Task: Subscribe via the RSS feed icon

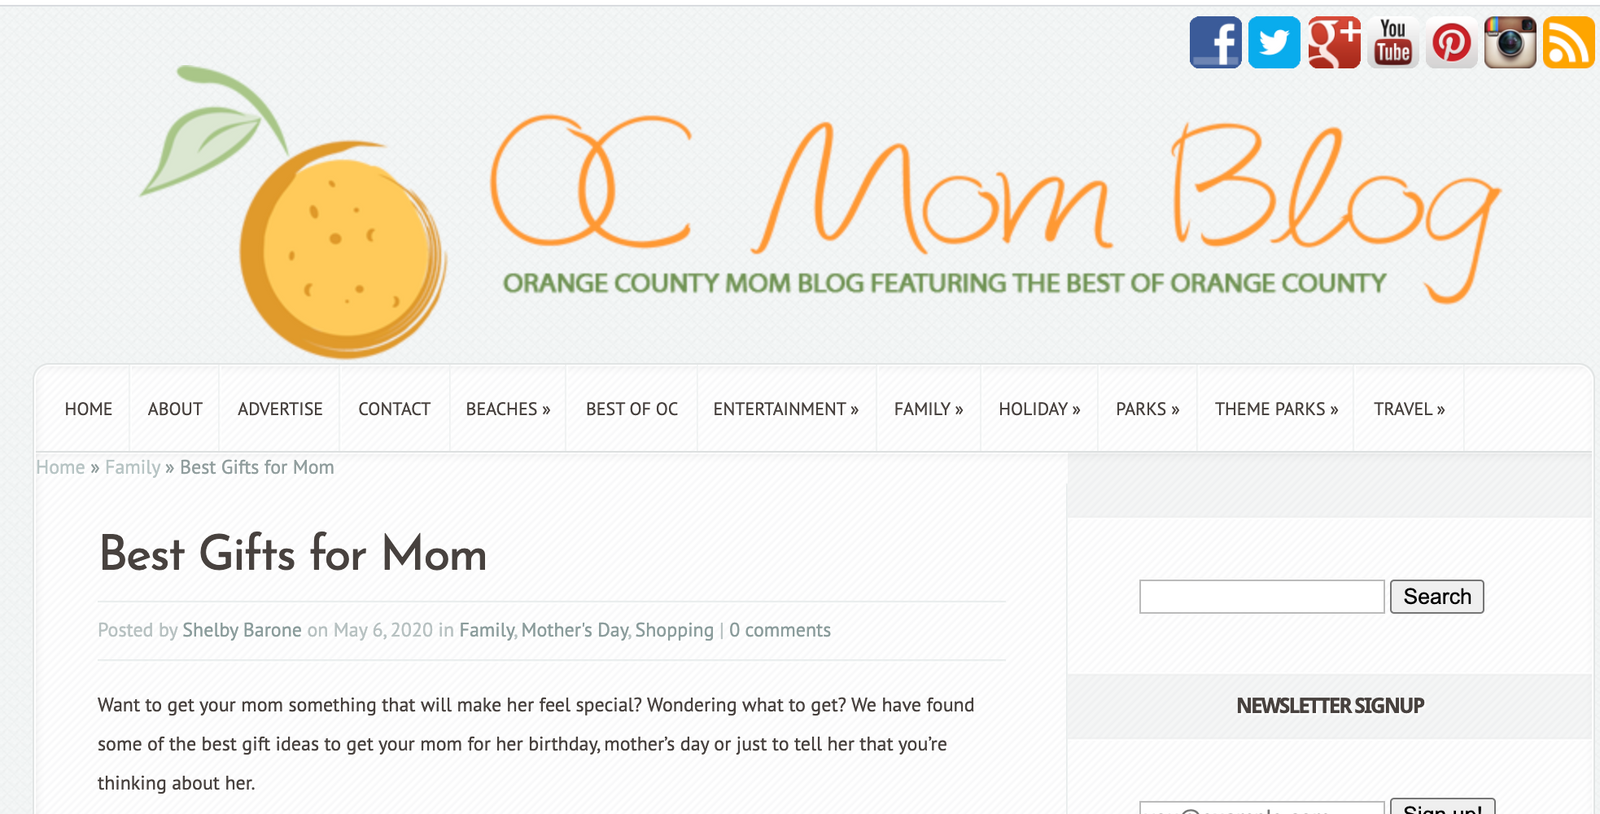Action: pos(1568,42)
